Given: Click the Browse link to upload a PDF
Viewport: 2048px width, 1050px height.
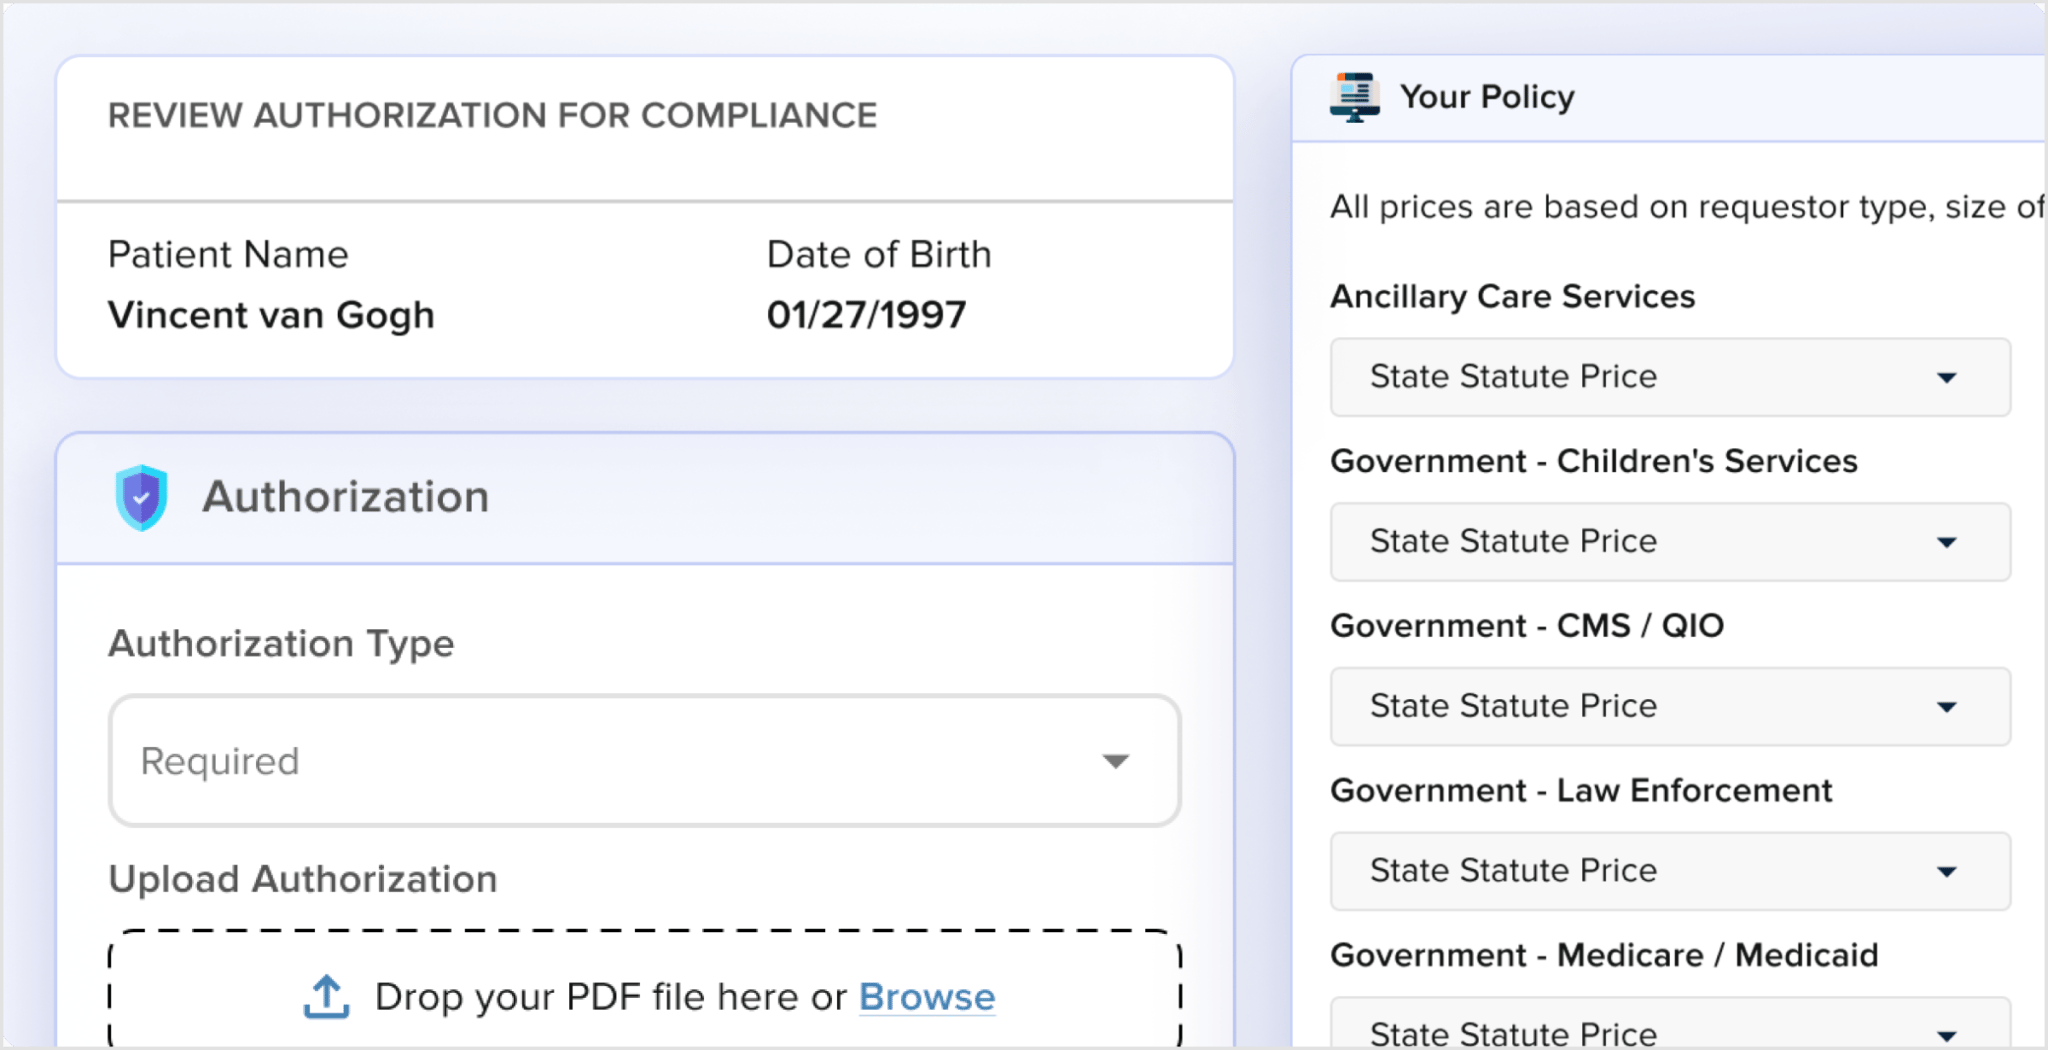Looking at the screenshot, I should coord(926,996).
